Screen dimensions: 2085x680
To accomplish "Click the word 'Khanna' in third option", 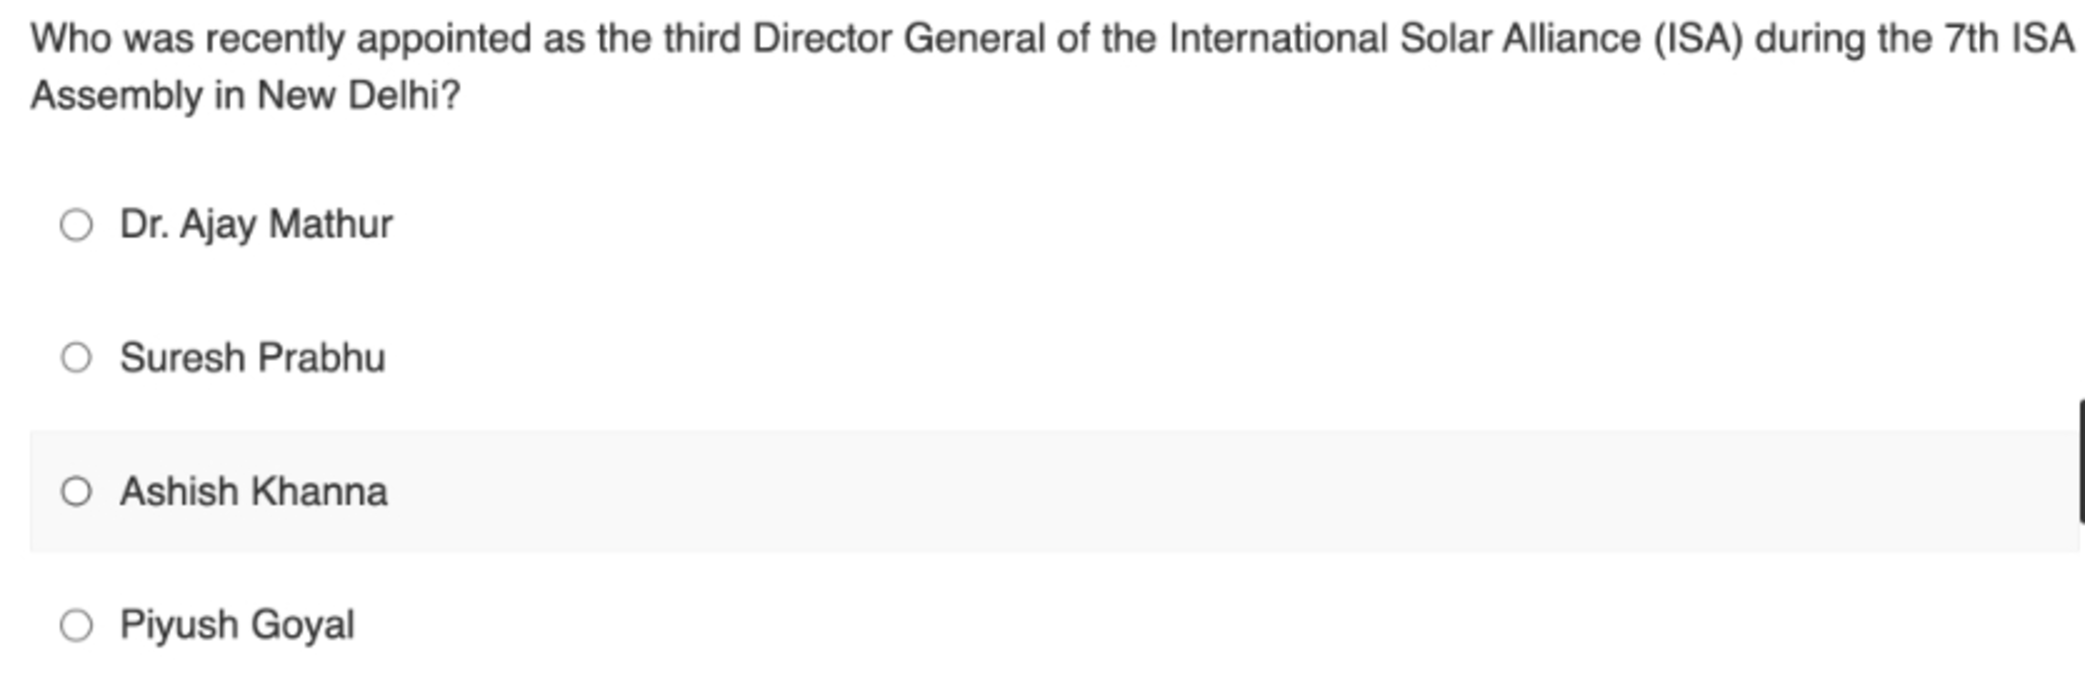I will tap(319, 491).
